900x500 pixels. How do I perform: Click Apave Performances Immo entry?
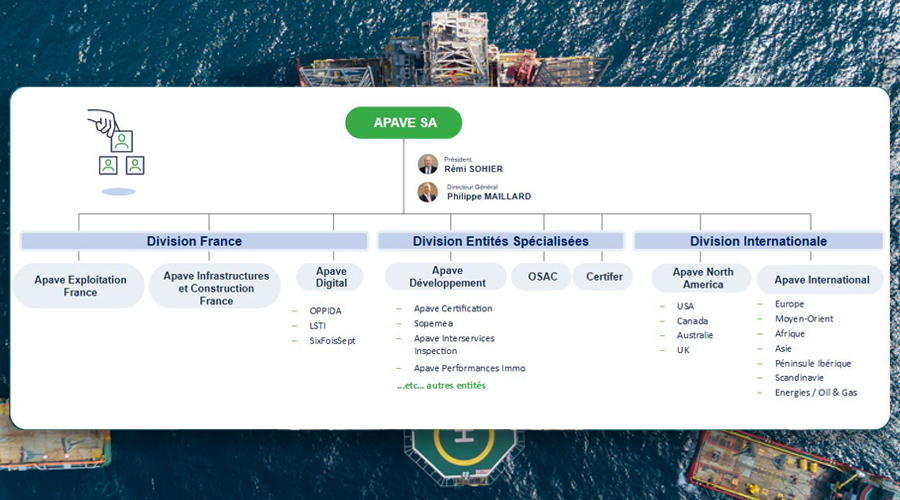pos(470,368)
